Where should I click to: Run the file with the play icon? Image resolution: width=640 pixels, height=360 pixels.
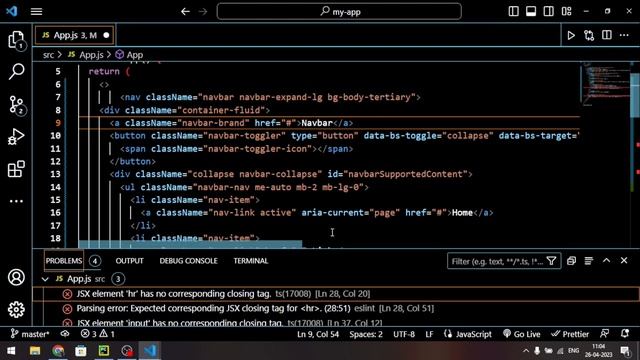coord(571,36)
